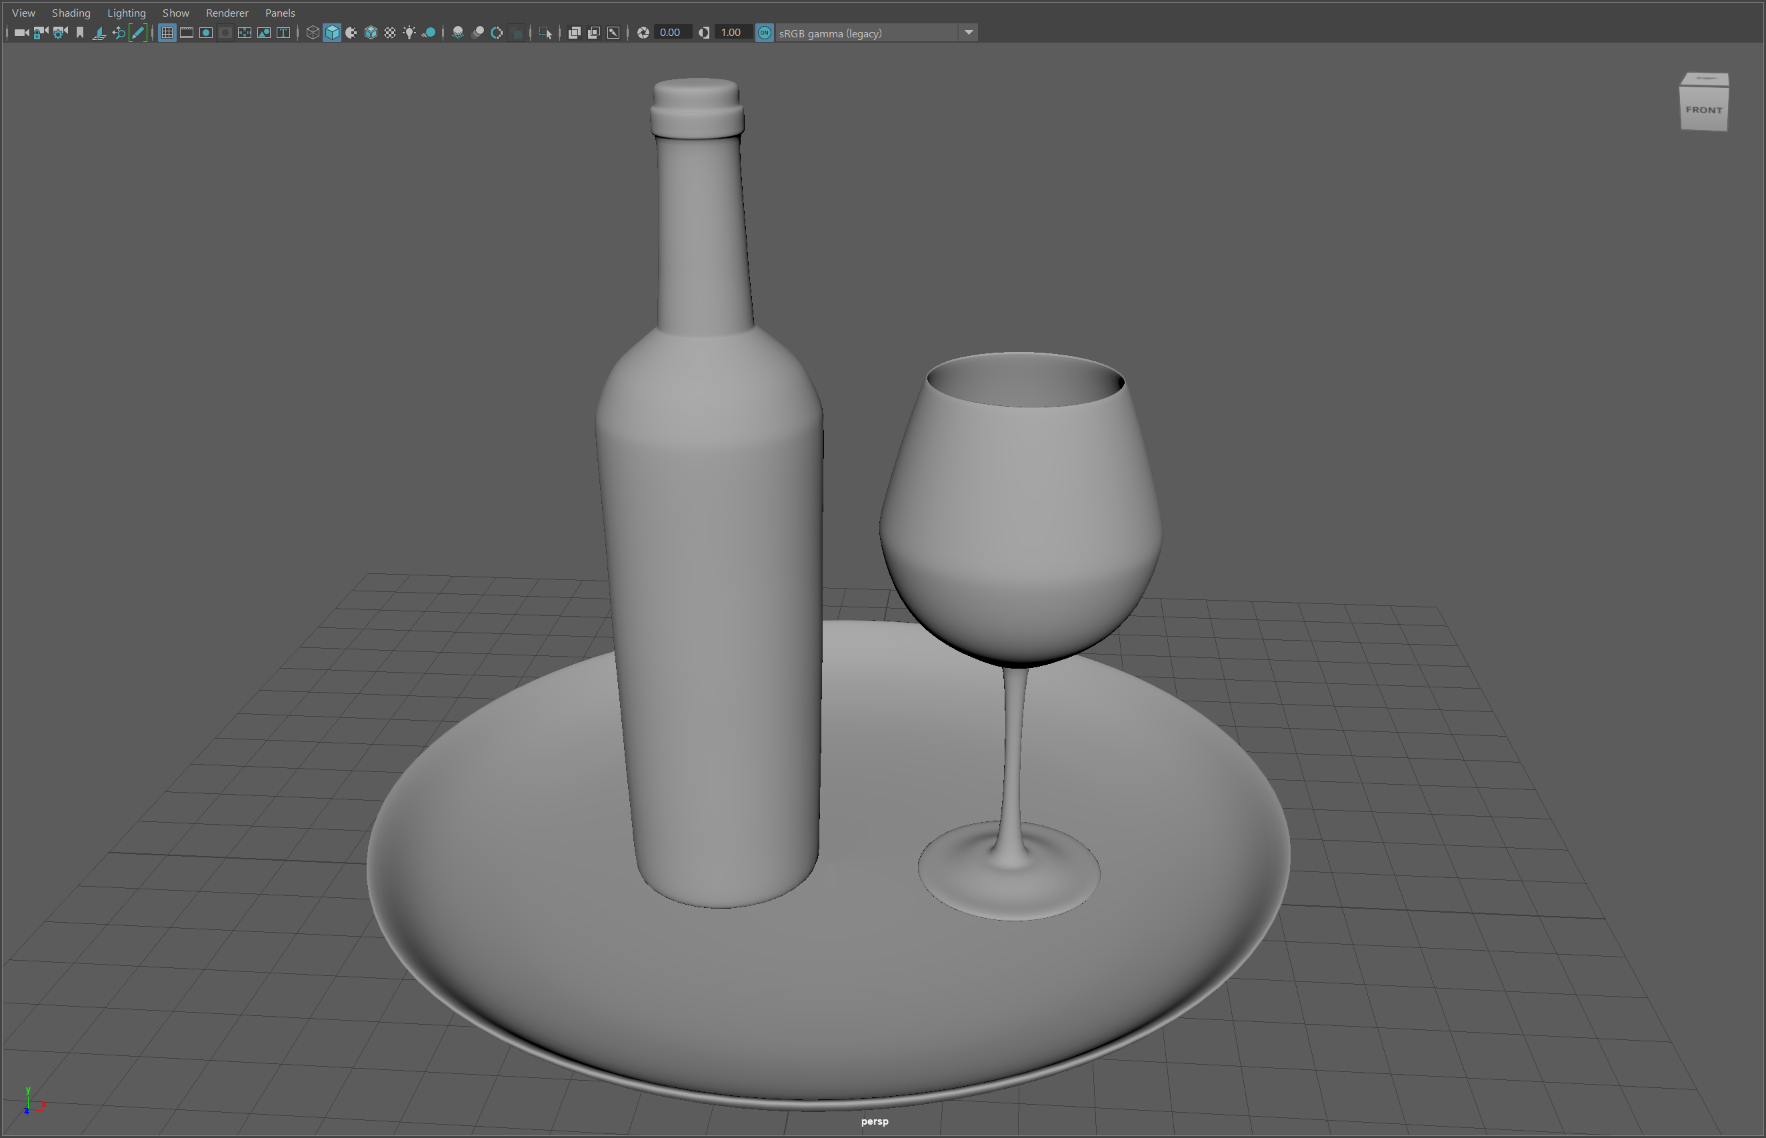The width and height of the screenshot is (1766, 1138).
Task: Click the Bookmarks icon
Action: [80, 33]
